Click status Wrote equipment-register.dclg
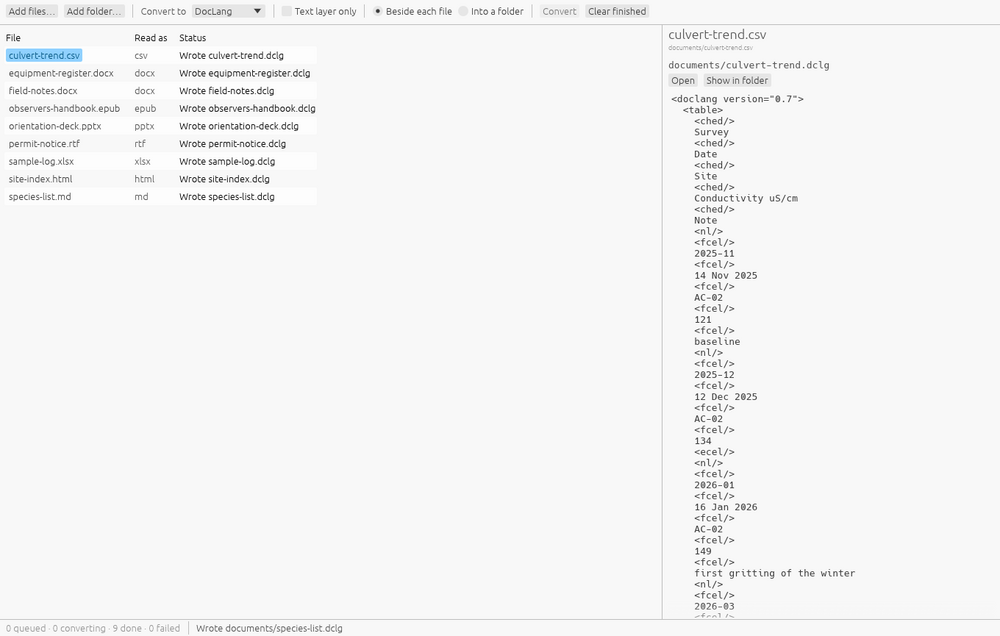 pyautogui.click(x=245, y=73)
